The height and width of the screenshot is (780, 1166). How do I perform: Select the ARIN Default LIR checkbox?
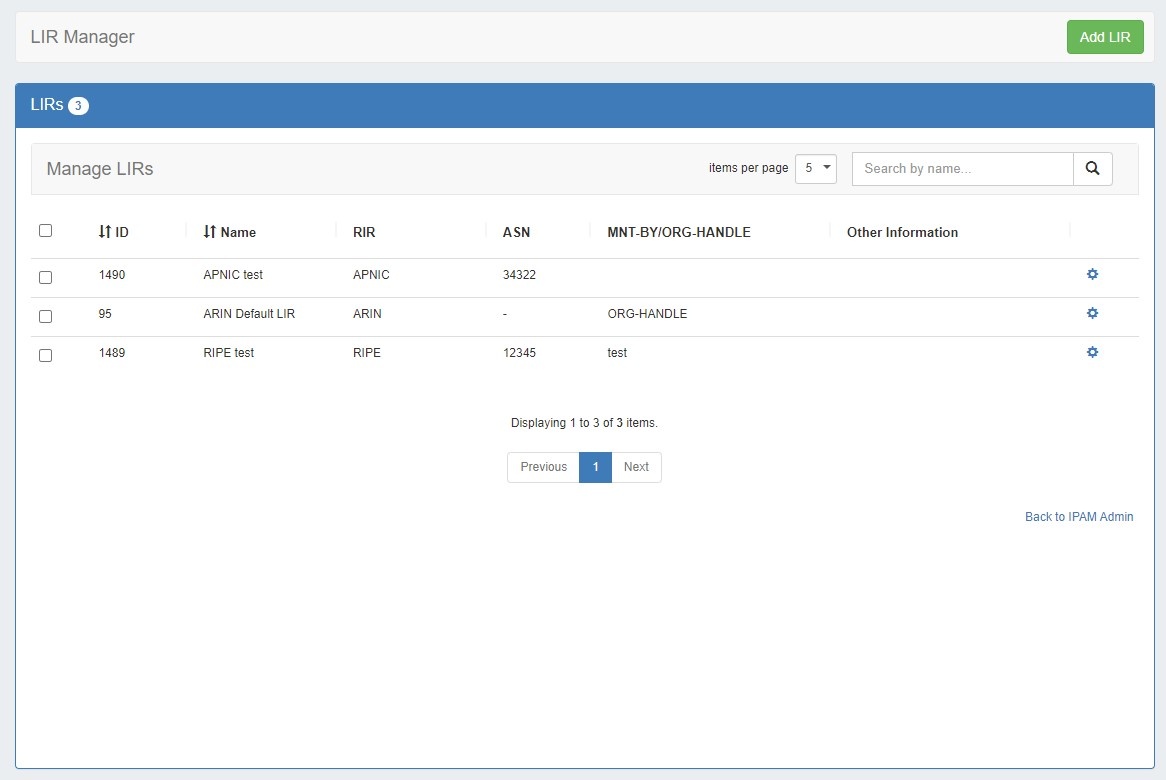tap(45, 316)
